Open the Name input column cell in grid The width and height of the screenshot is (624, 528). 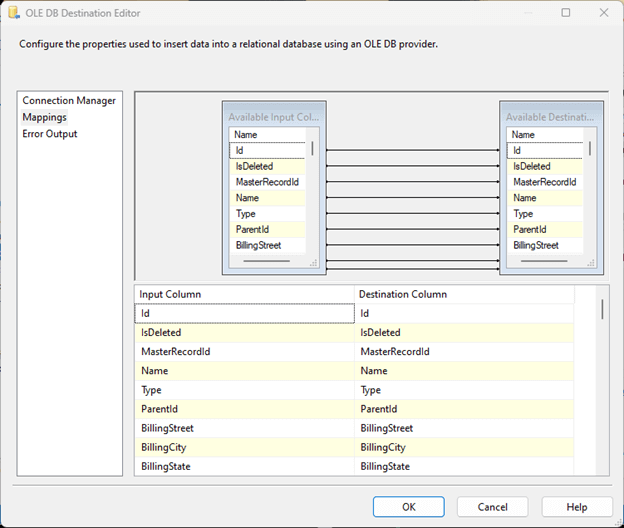[244, 371]
